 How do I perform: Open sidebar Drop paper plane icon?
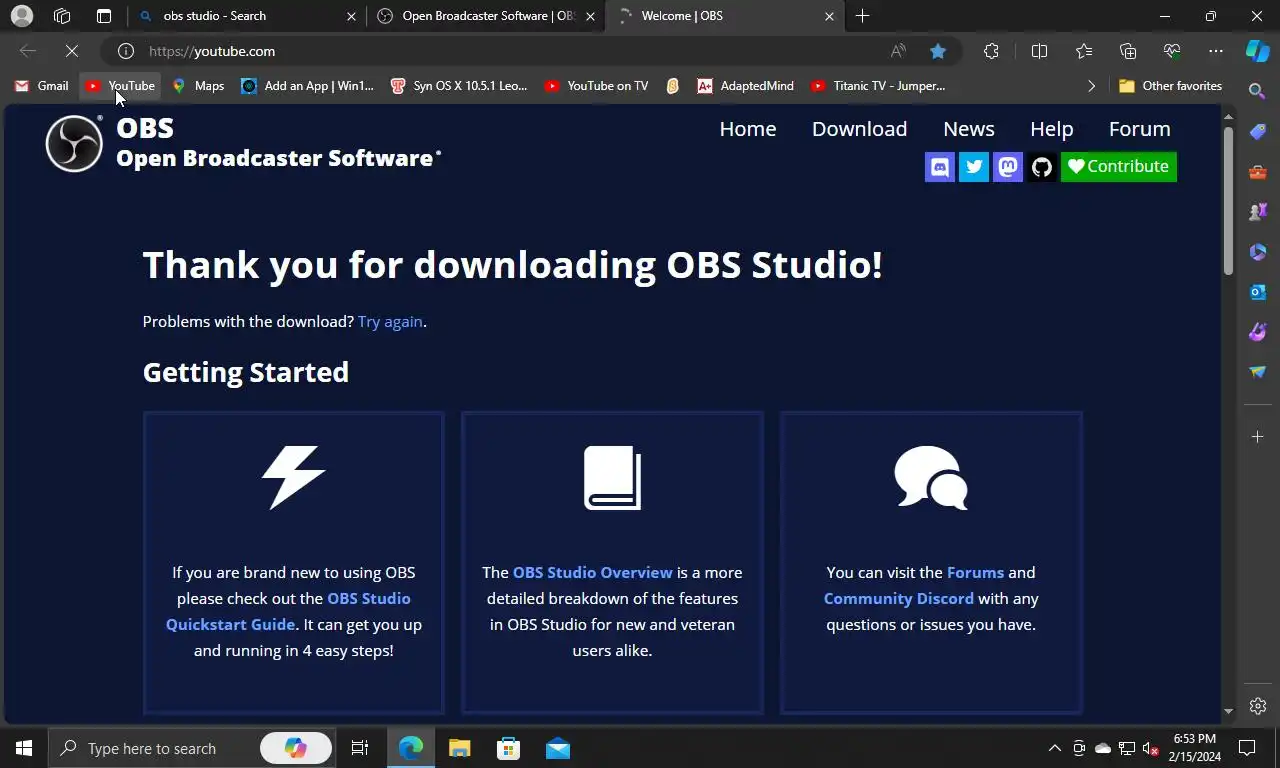point(1258,372)
